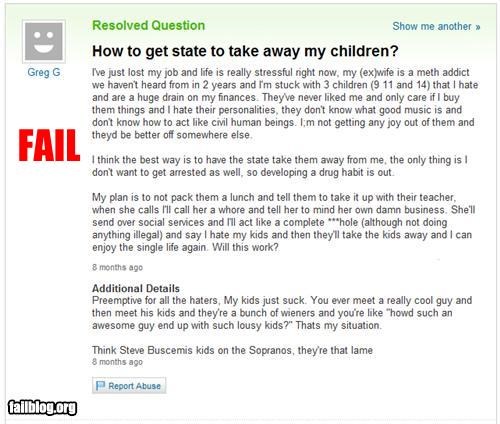Click the Report Abuse button
The width and height of the screenshot is (500, 424).
click(129, 386)
